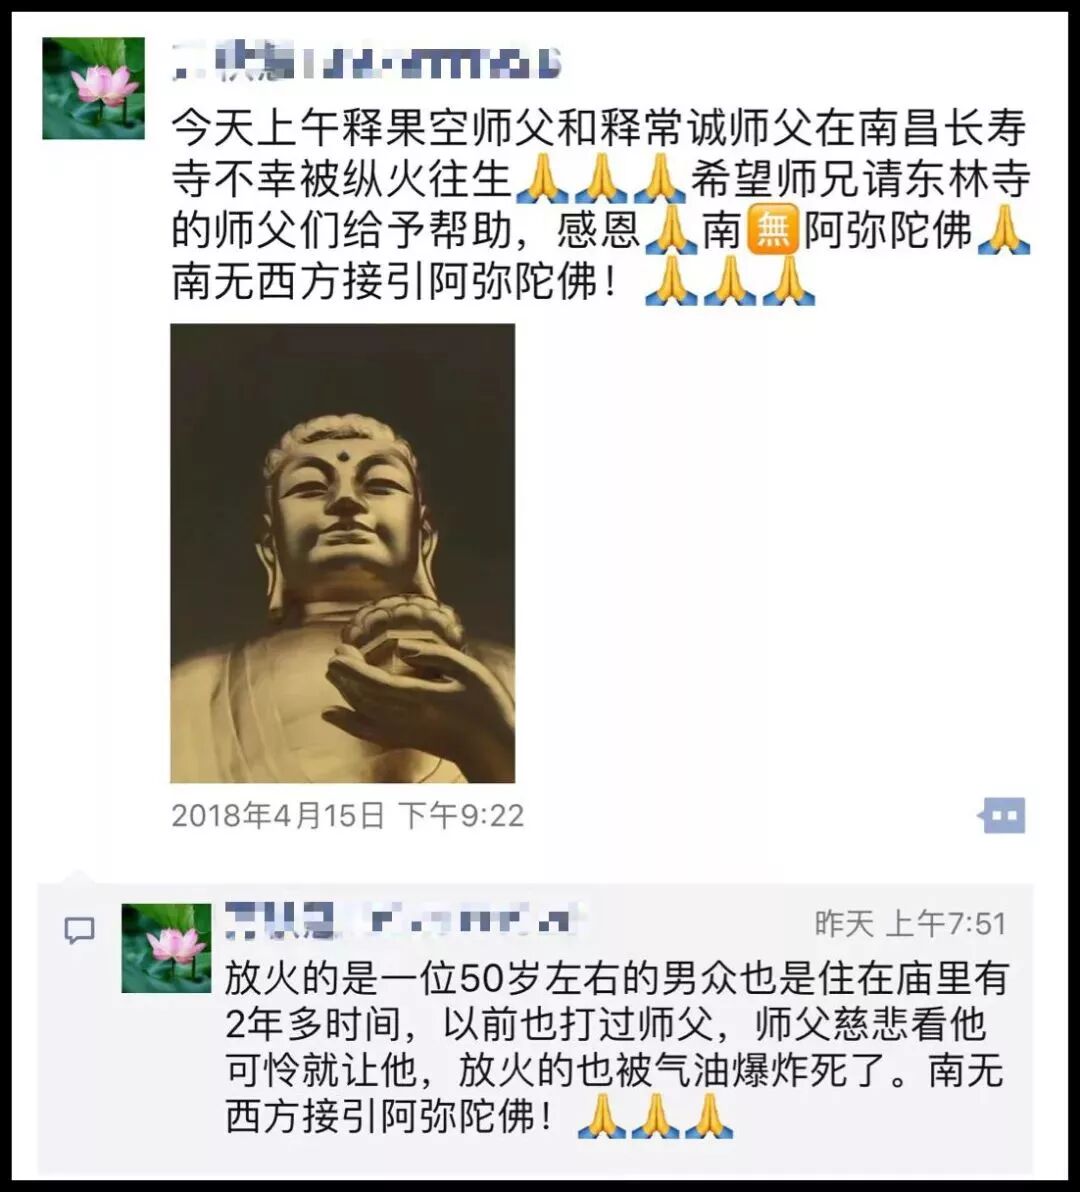The height and width of the screenshot is (1192, 1080).
Task: Select the comment line starting 放火的是一位50岁
Action: pos(616,978)
